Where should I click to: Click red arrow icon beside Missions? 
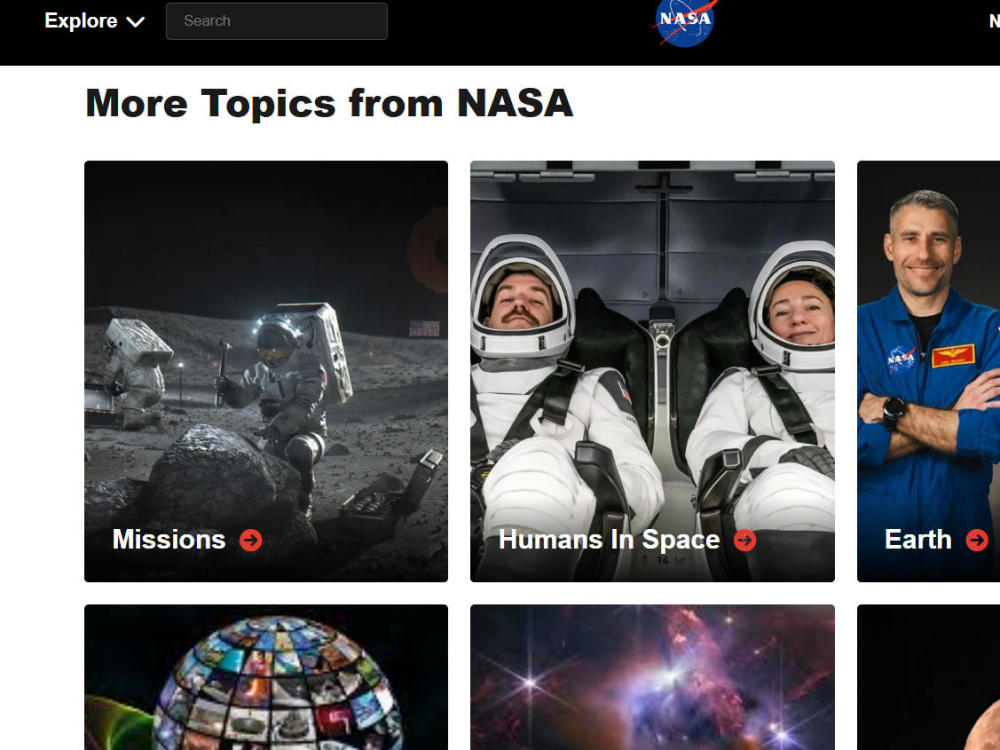pyautogui.click(x=251, y=540)
